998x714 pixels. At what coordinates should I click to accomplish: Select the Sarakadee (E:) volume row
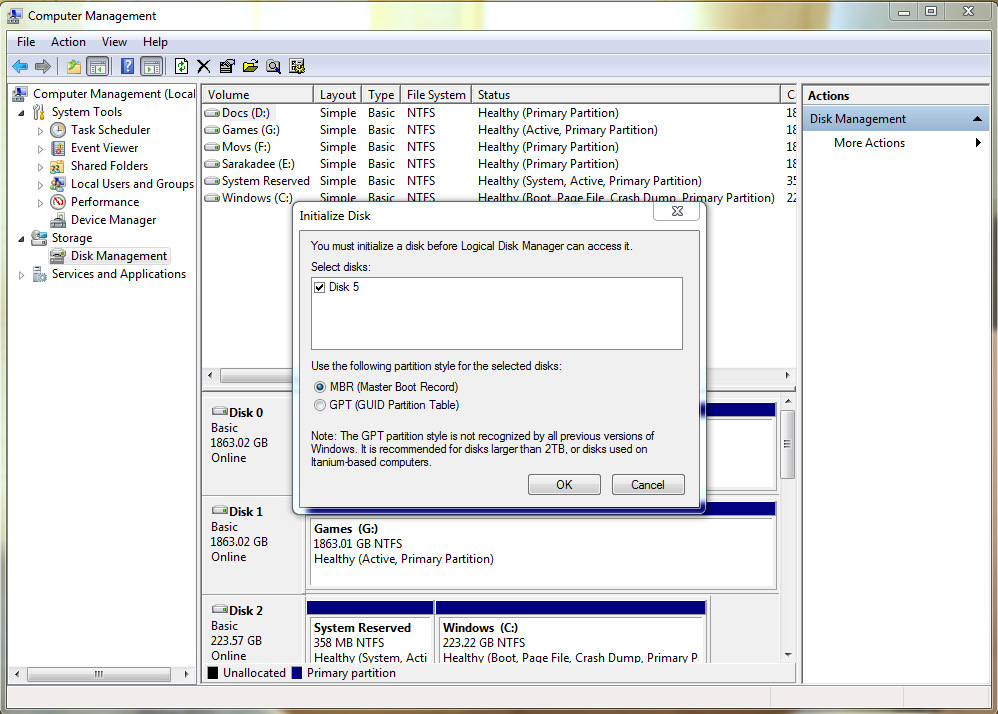pos(499,164)
